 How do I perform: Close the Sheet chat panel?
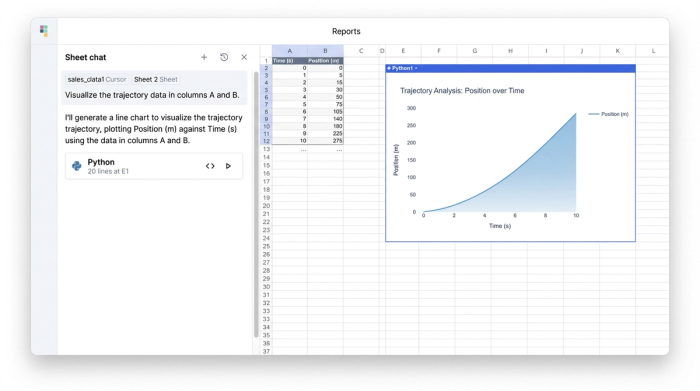pos(244,57)
